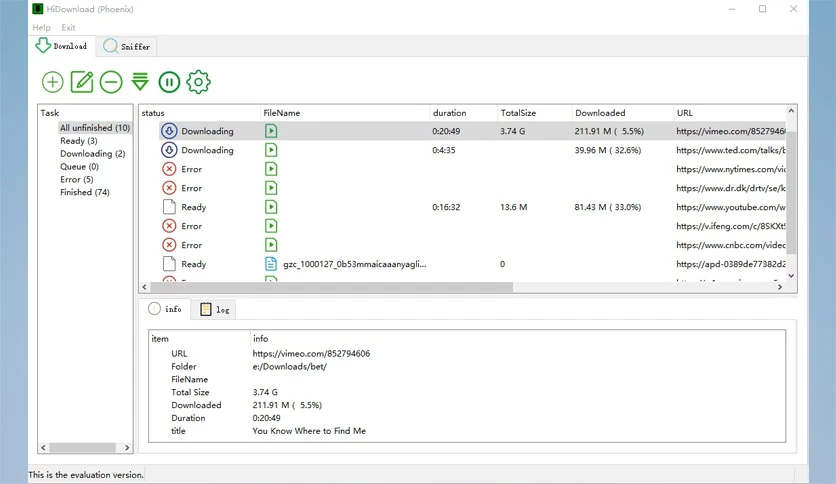The image size is (836, 484).
Task: Start download with the down arrow icon
Action: pyautogui.click(x=140, y=82)
